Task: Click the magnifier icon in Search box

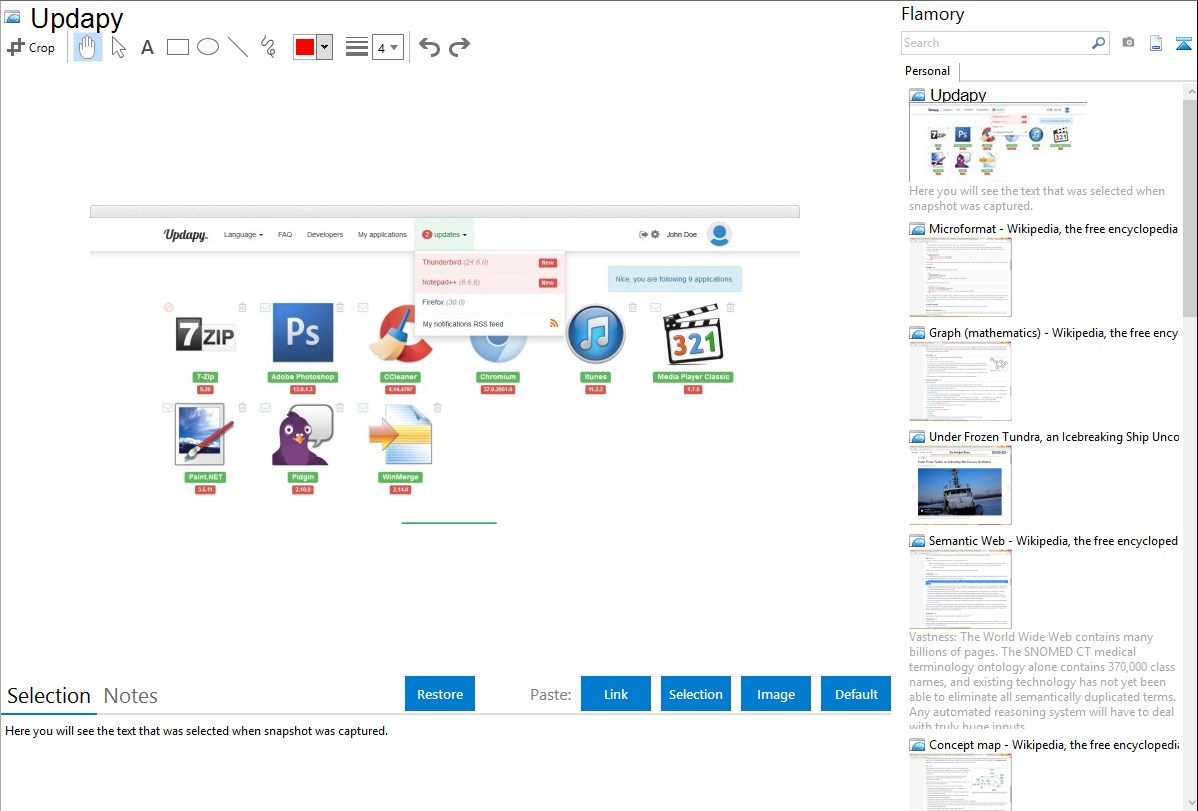Action: [1098, 43]
